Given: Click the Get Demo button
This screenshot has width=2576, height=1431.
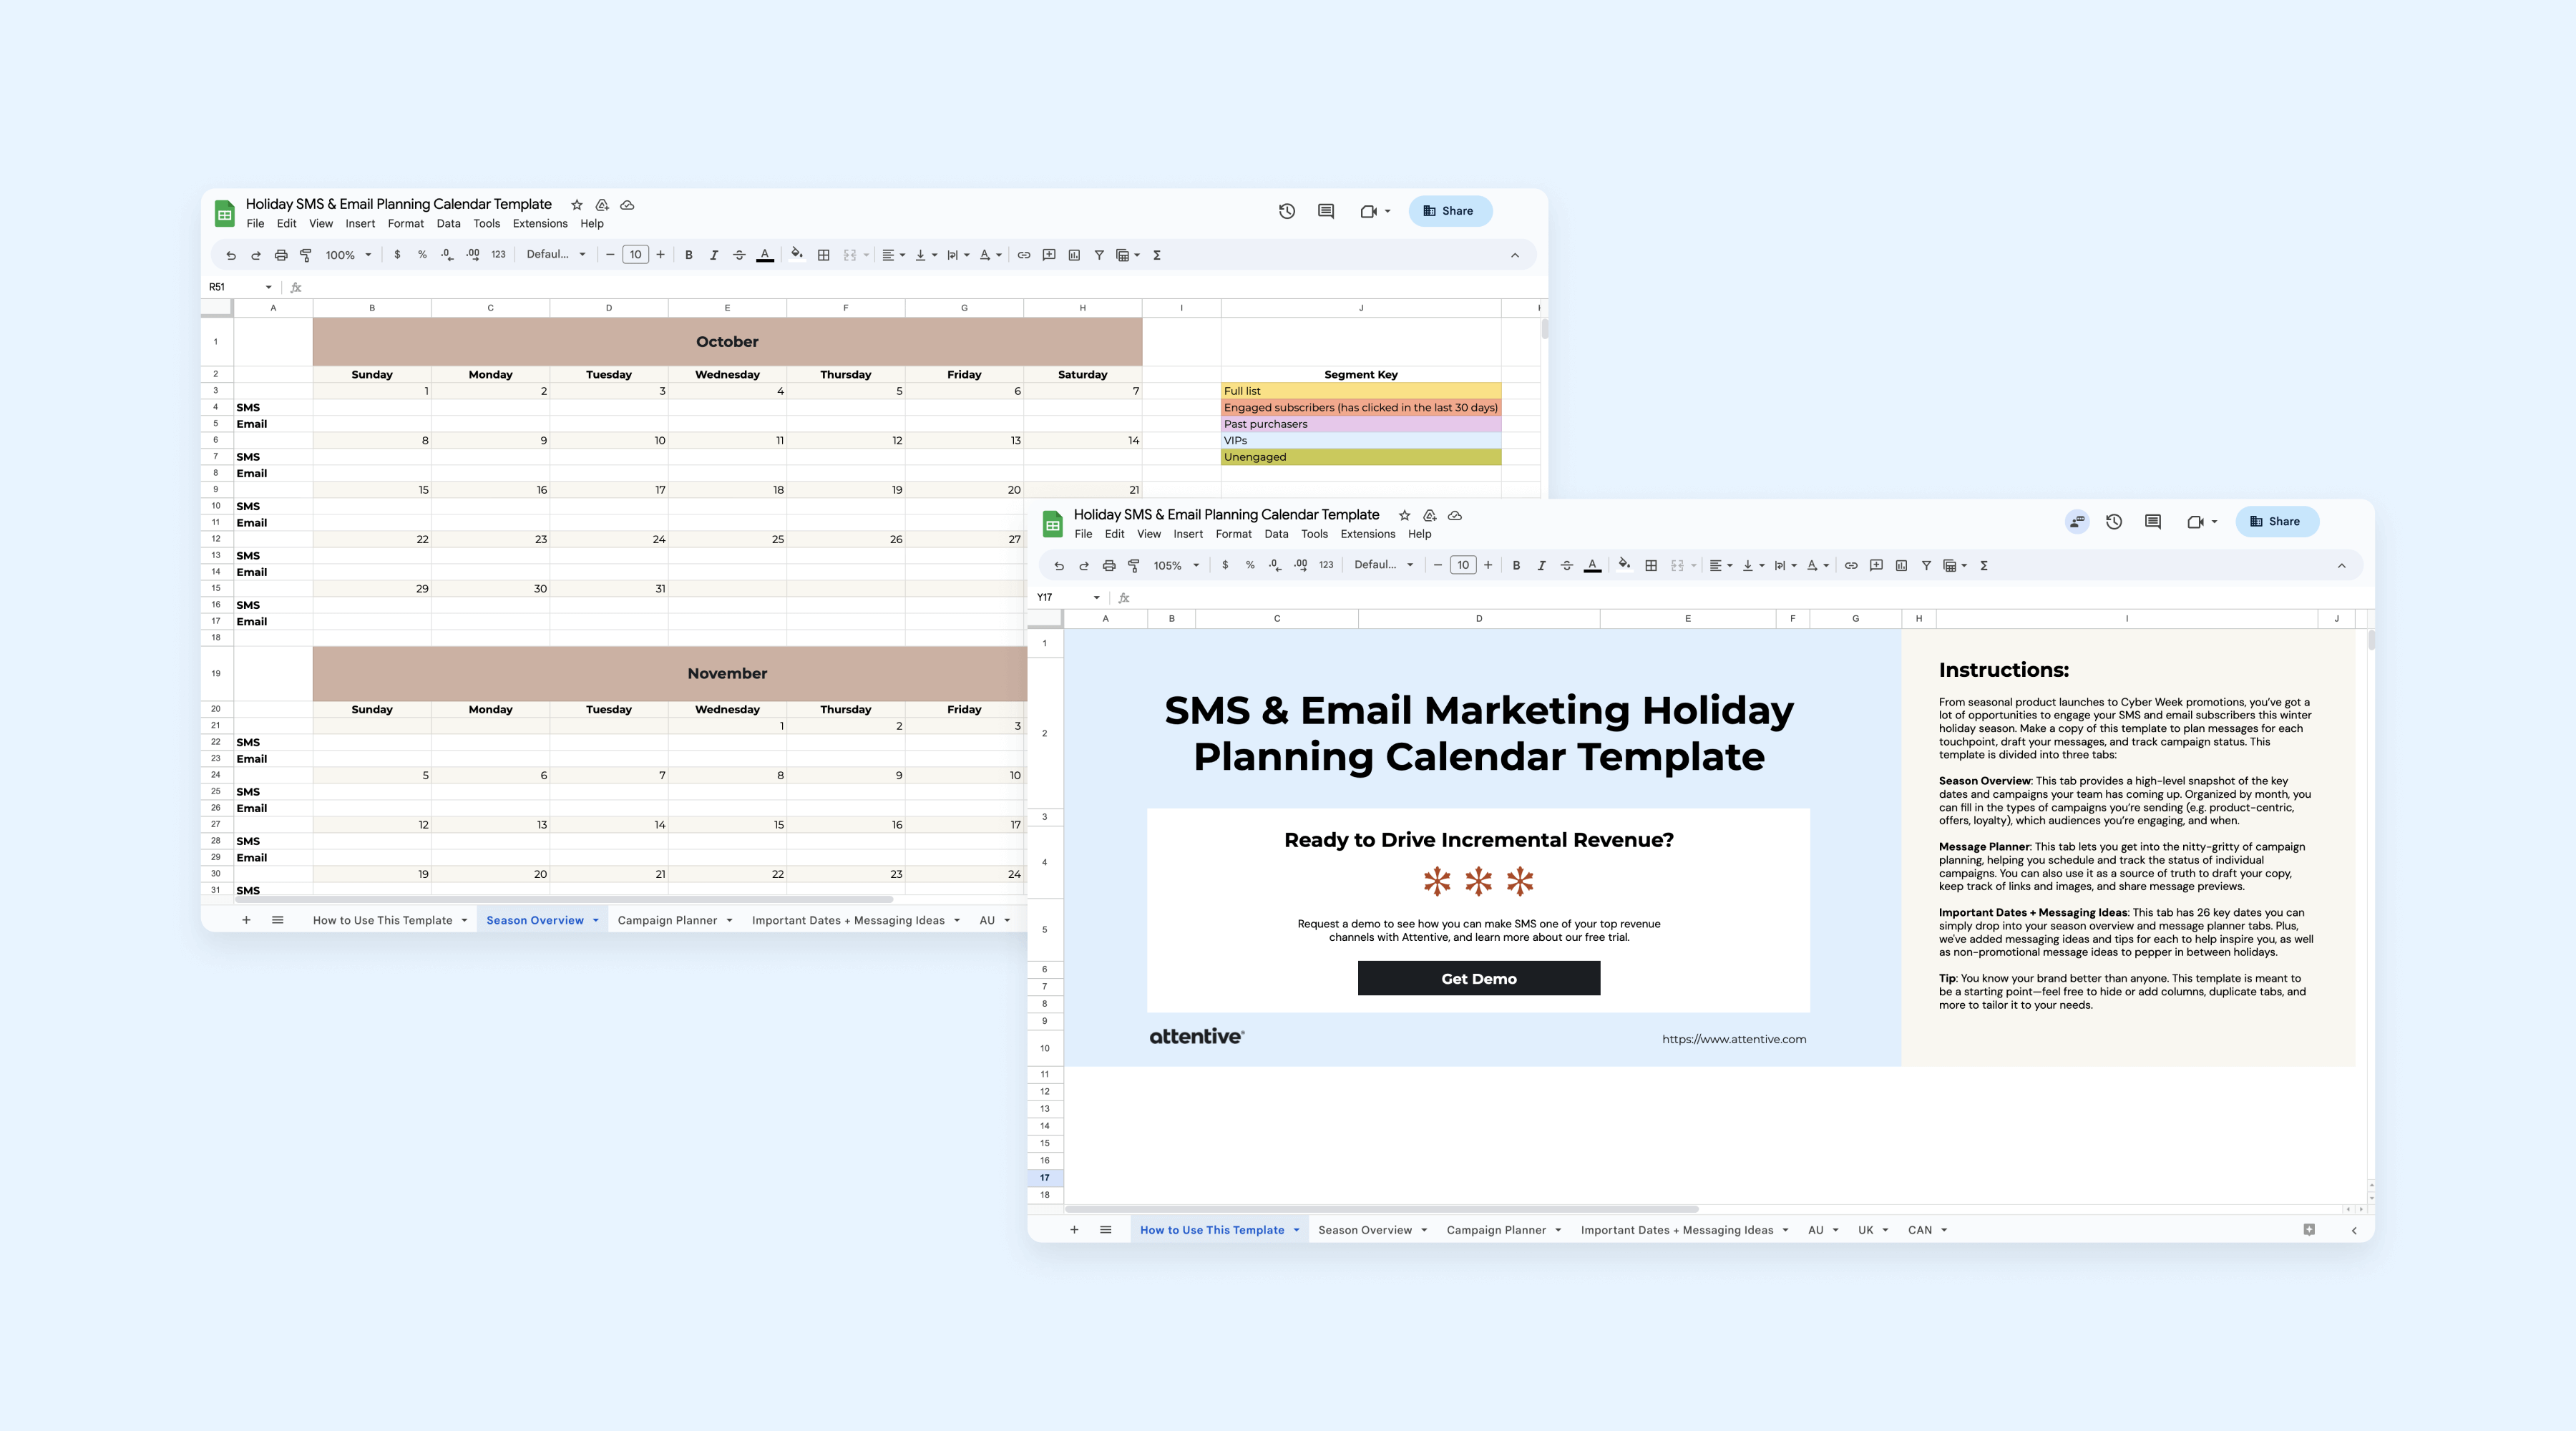Looking at the screenshot, I should coord(1478,979).
